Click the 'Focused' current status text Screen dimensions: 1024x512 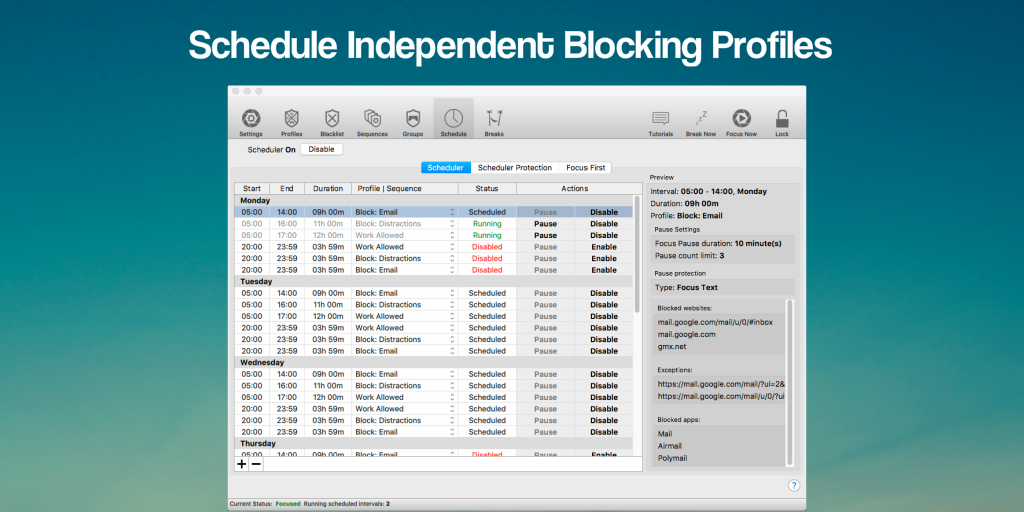[x=288, y=504]
